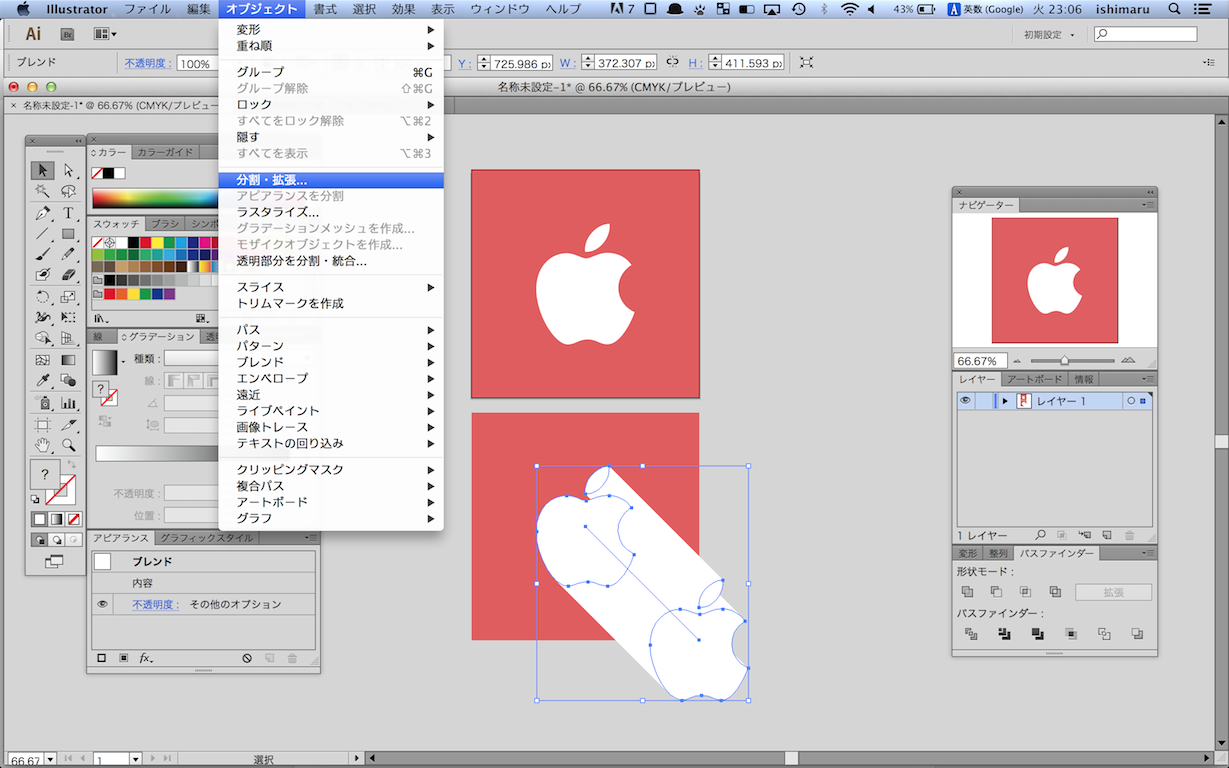Pick the yellow swatch in the top swatch row
The width and height of the screenshot is (1229, 768).
(158, 242)
